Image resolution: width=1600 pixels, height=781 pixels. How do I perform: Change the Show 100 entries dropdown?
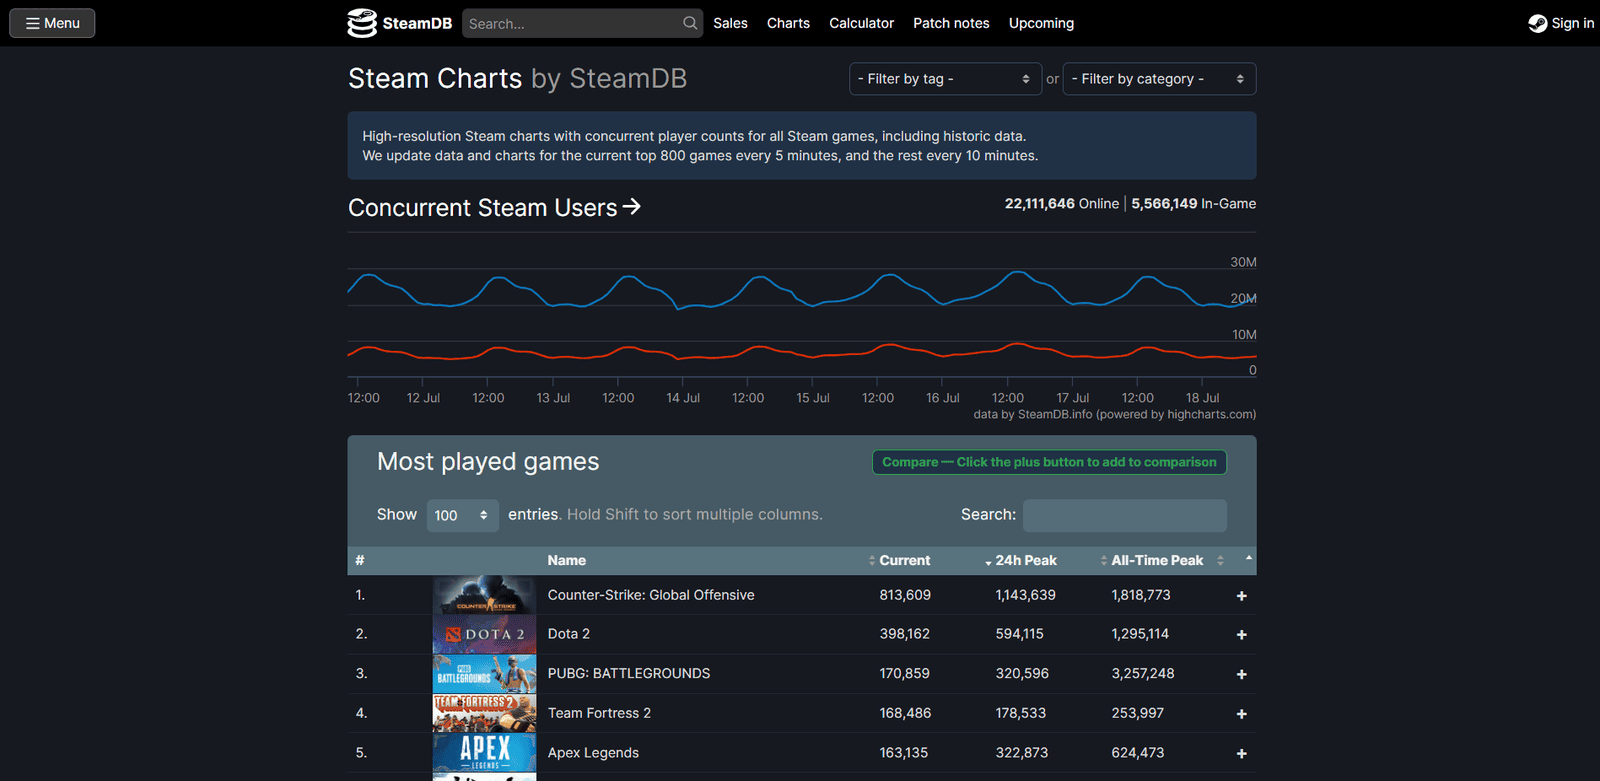coord(462,515)
